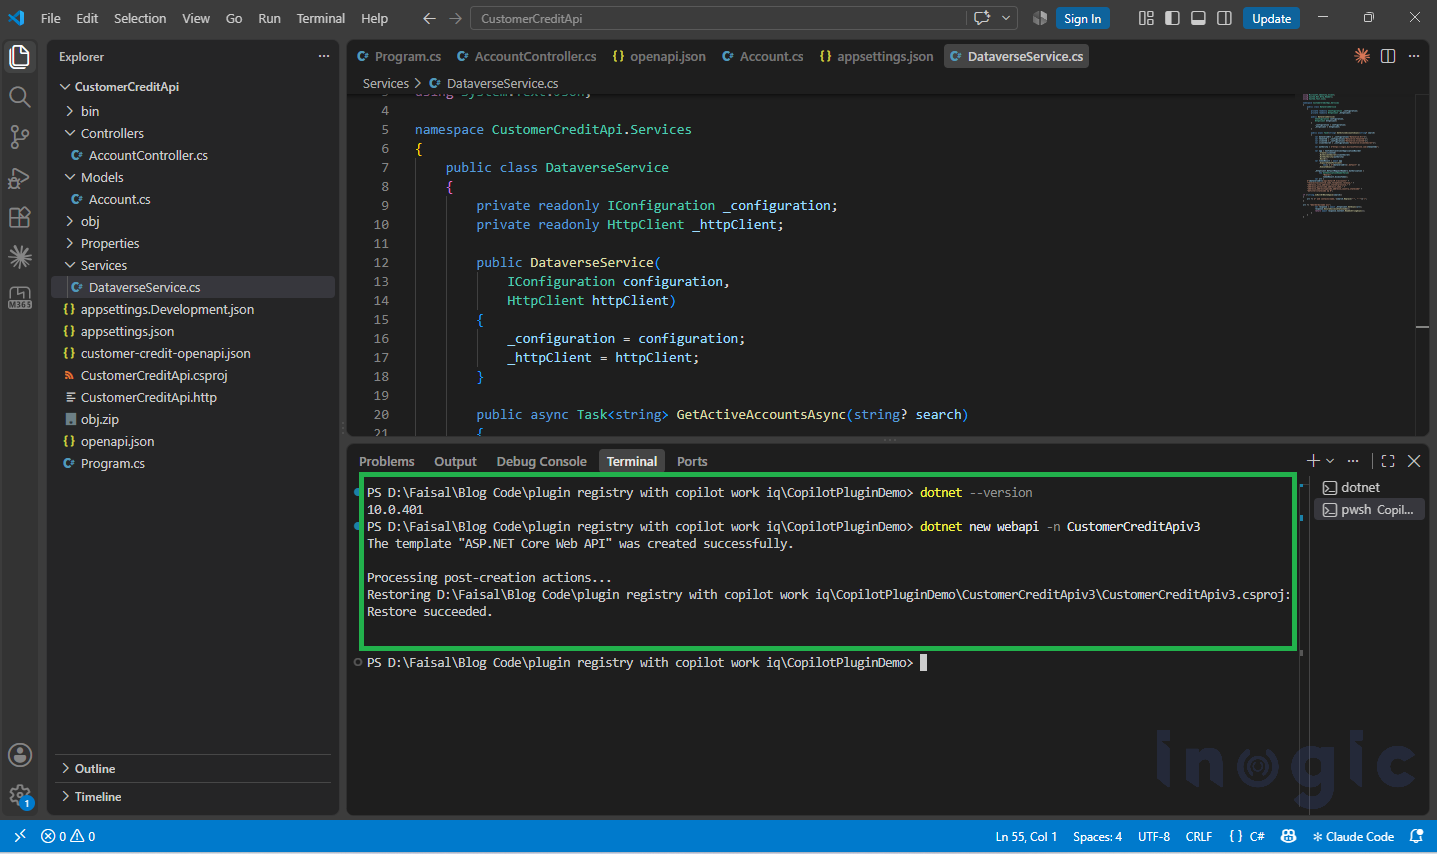The width and height of the screenshot is (1437, 854).
Task: Open the Extensions view icon
Action: coord(19,217)
